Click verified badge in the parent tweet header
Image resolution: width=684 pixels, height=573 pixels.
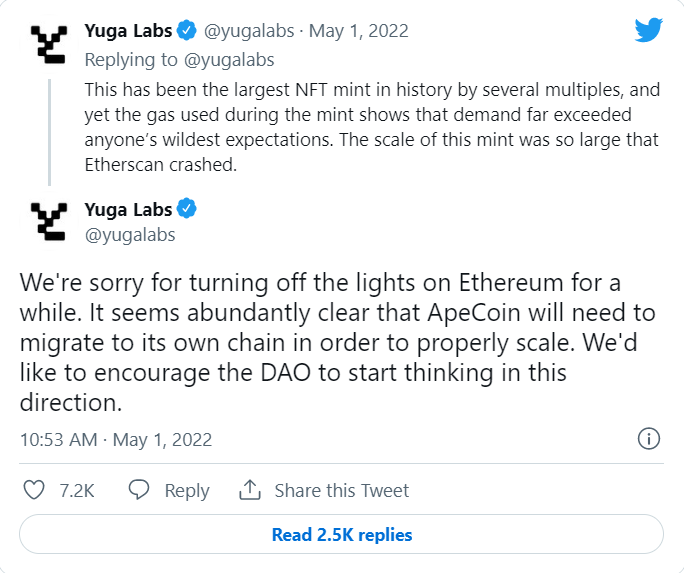[188, 30]
